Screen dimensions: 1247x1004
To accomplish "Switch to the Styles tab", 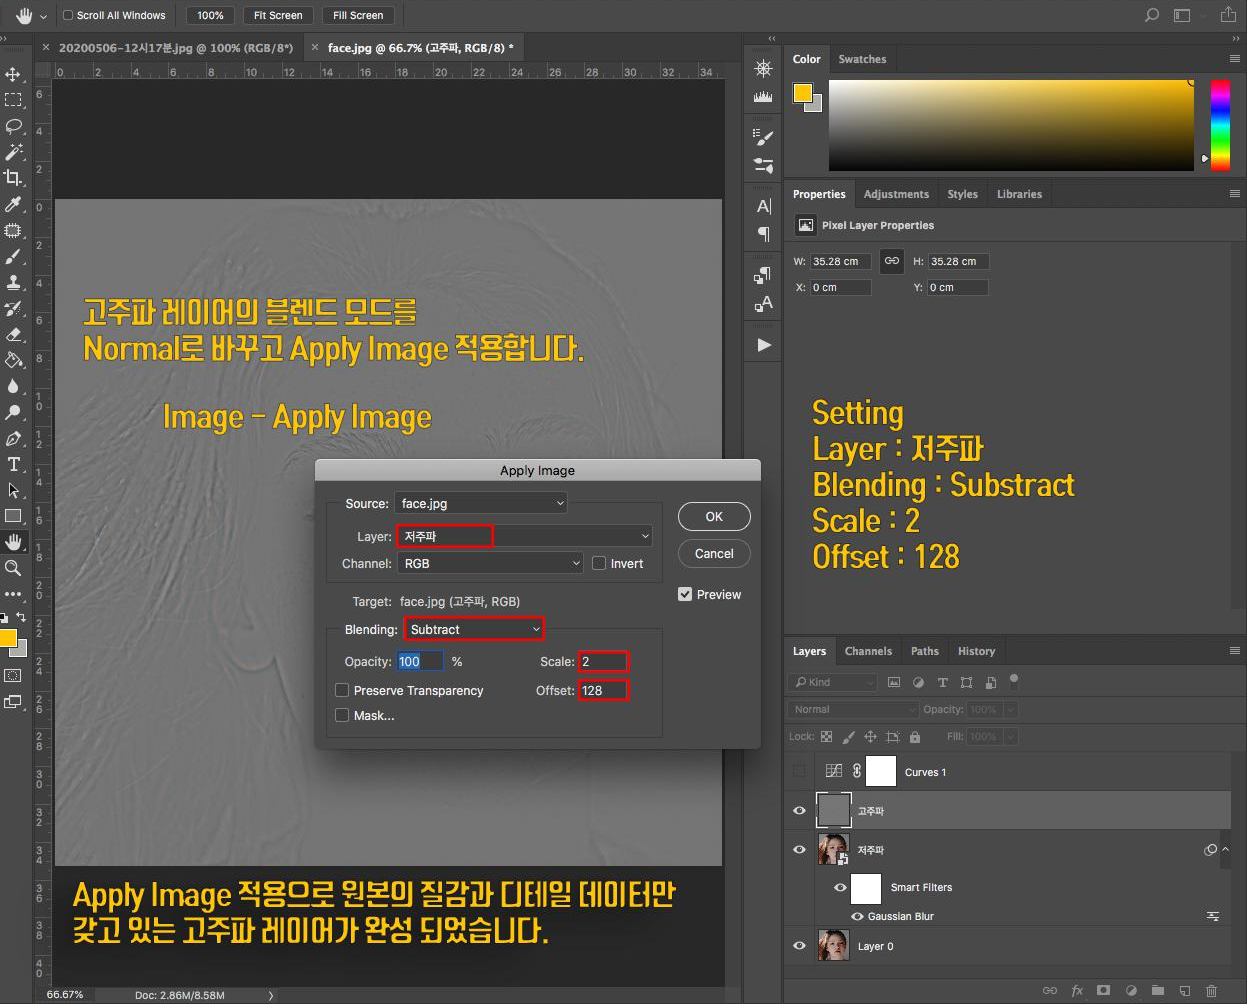I will pos(962,194).
